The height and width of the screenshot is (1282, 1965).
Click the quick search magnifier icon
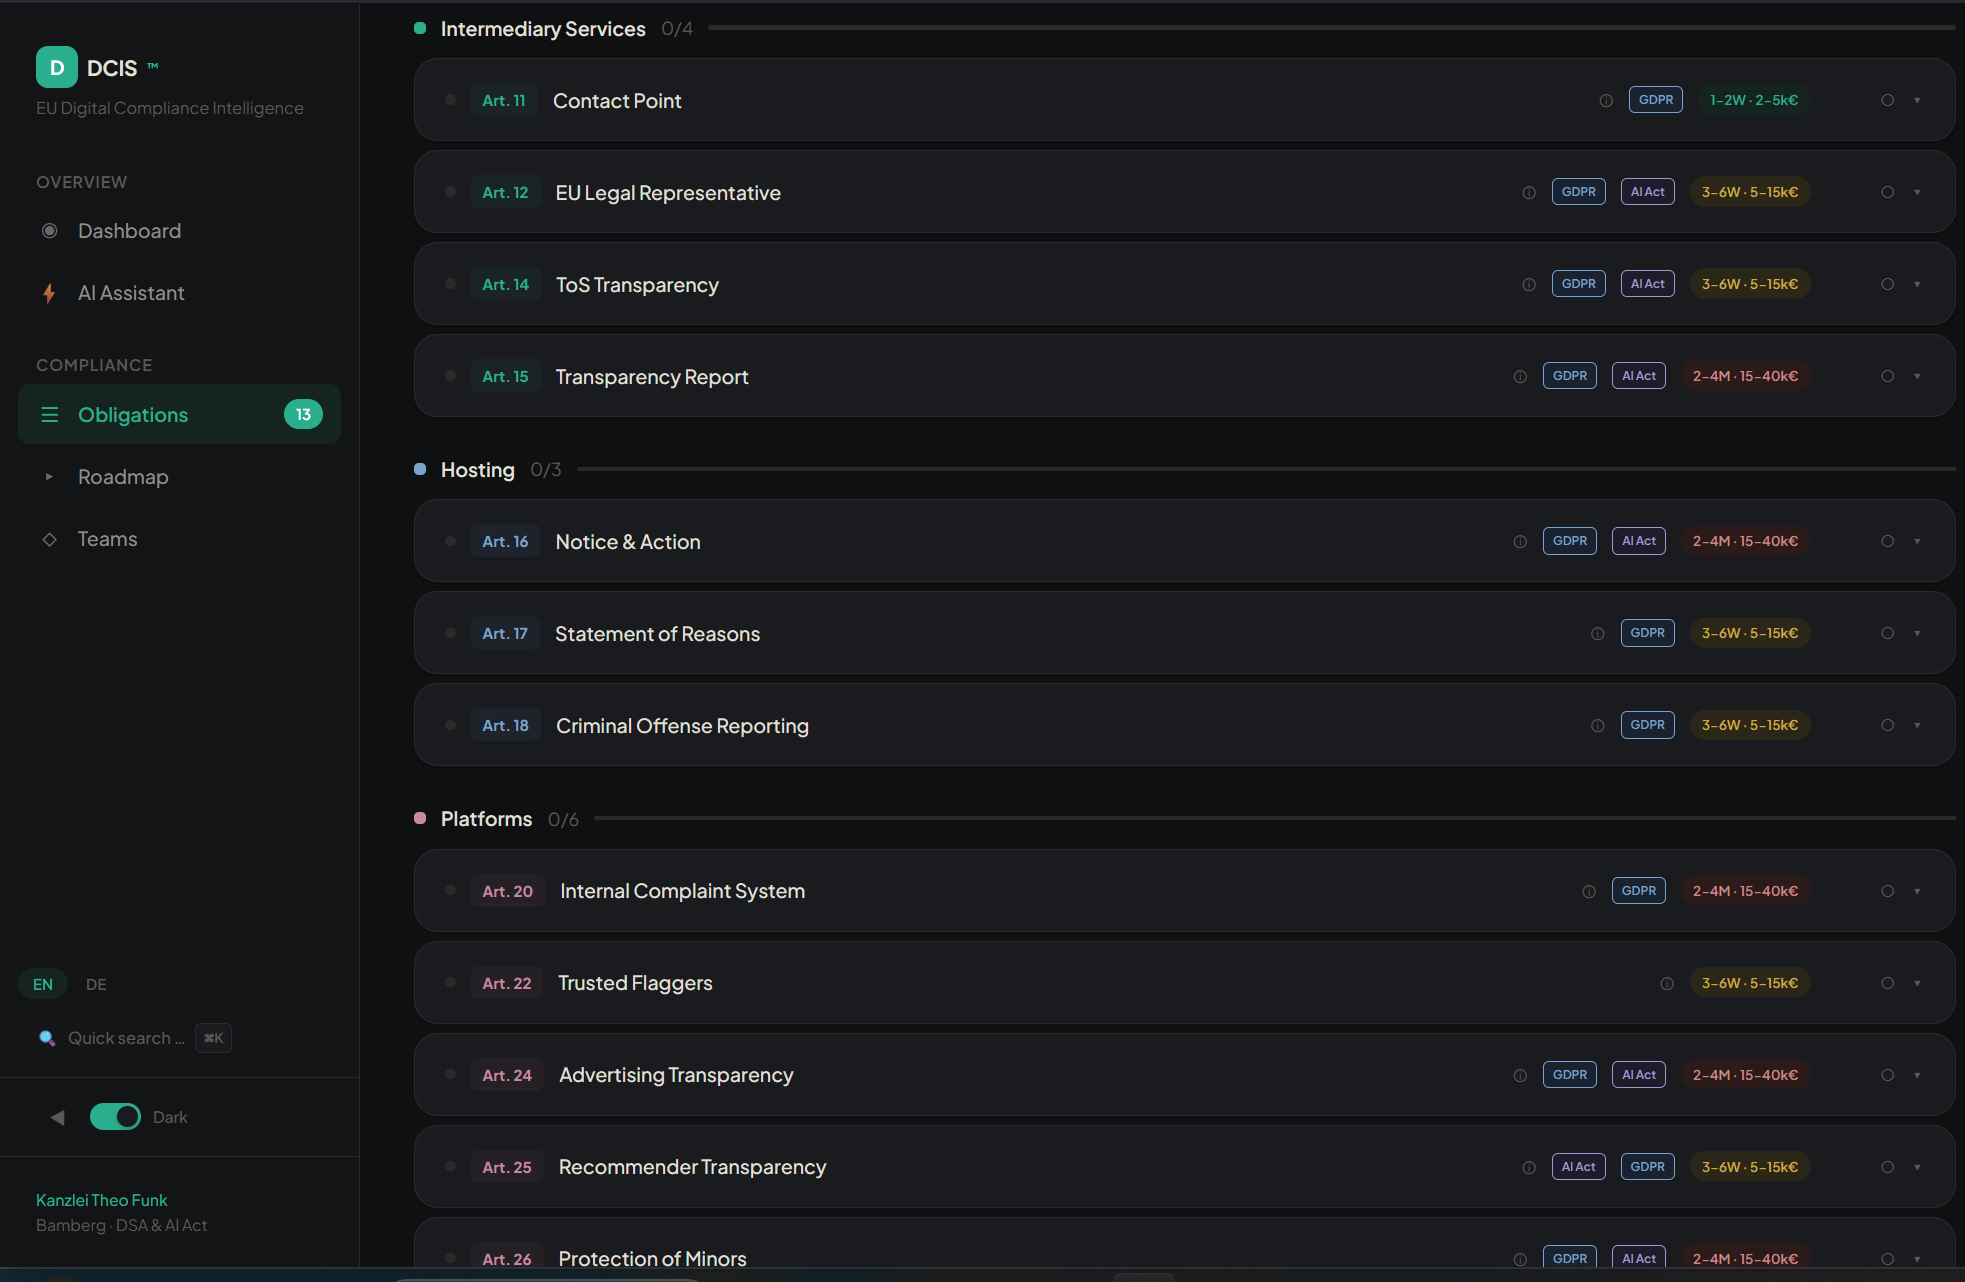[x=47, y=1038]
